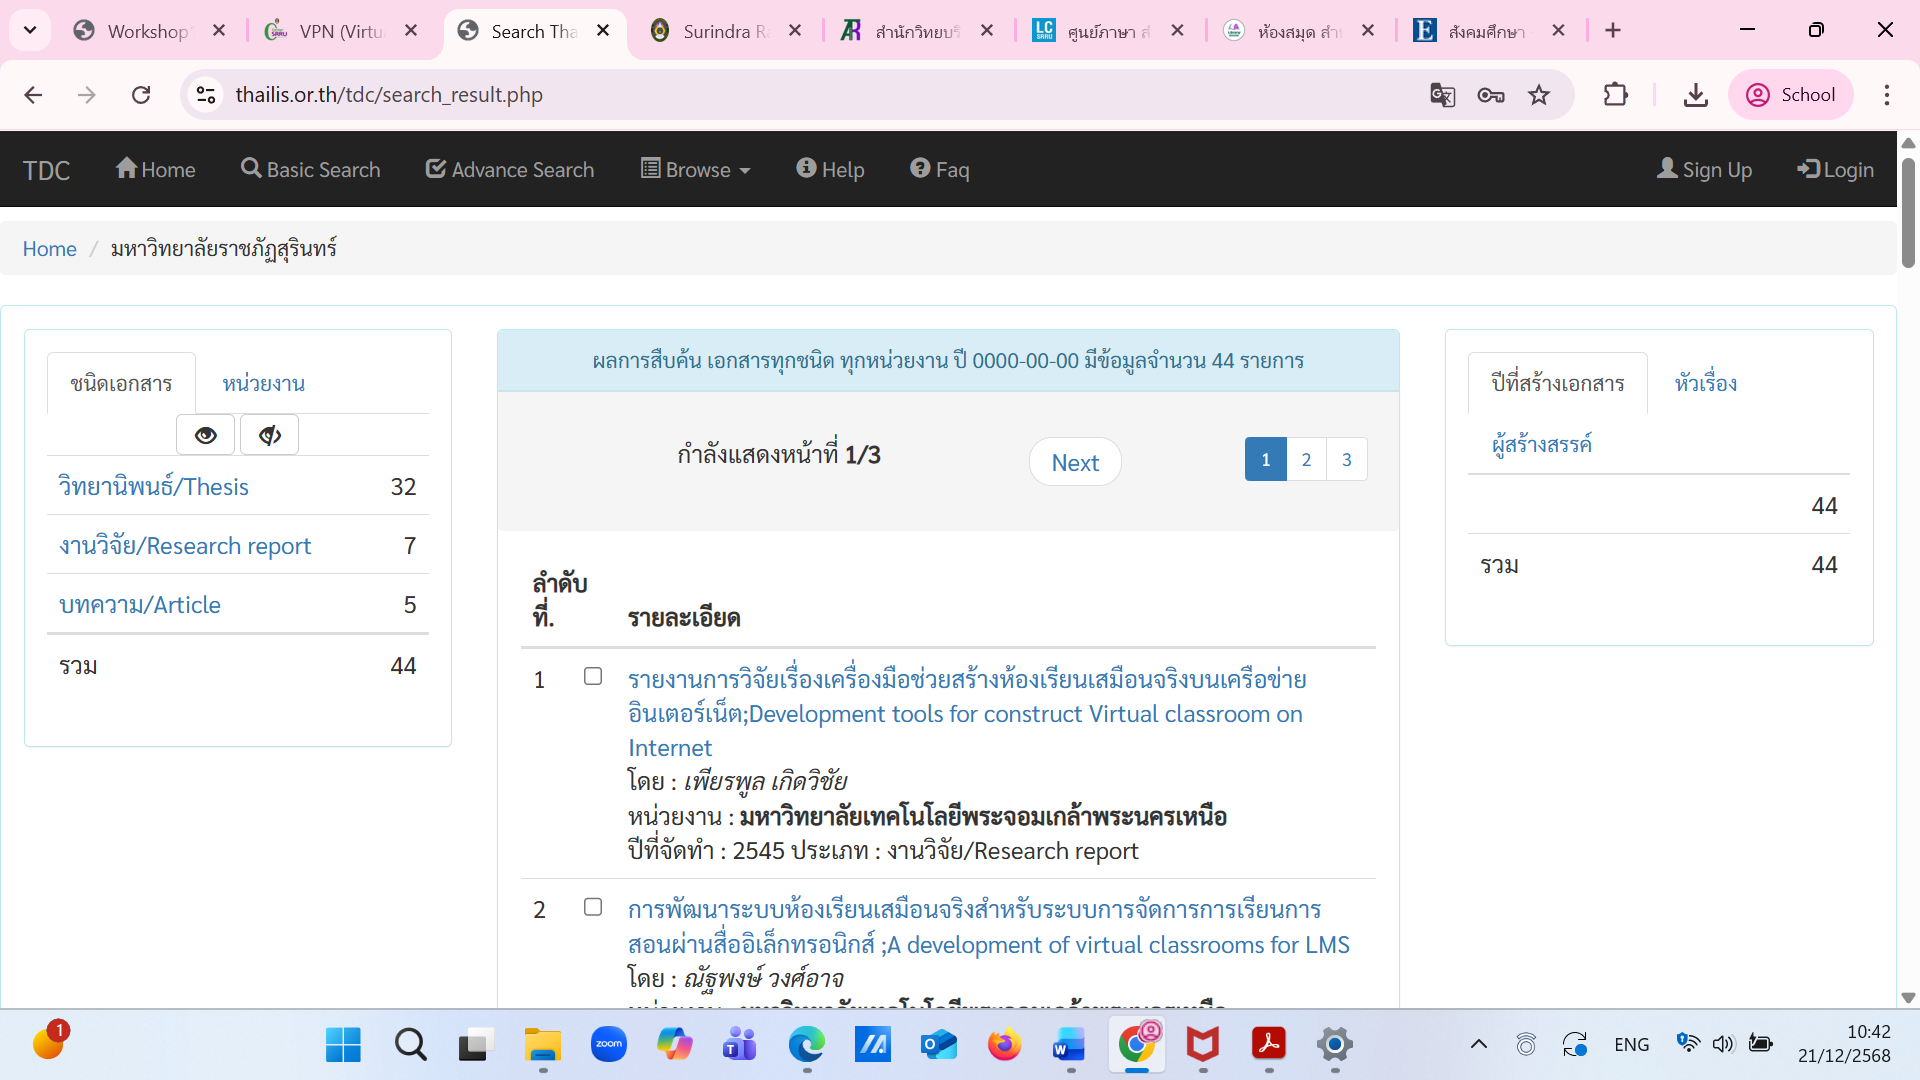Click the Google Translate icon in address bar
This screenshot has height=1080, width=1920.
coord(1442,95)
